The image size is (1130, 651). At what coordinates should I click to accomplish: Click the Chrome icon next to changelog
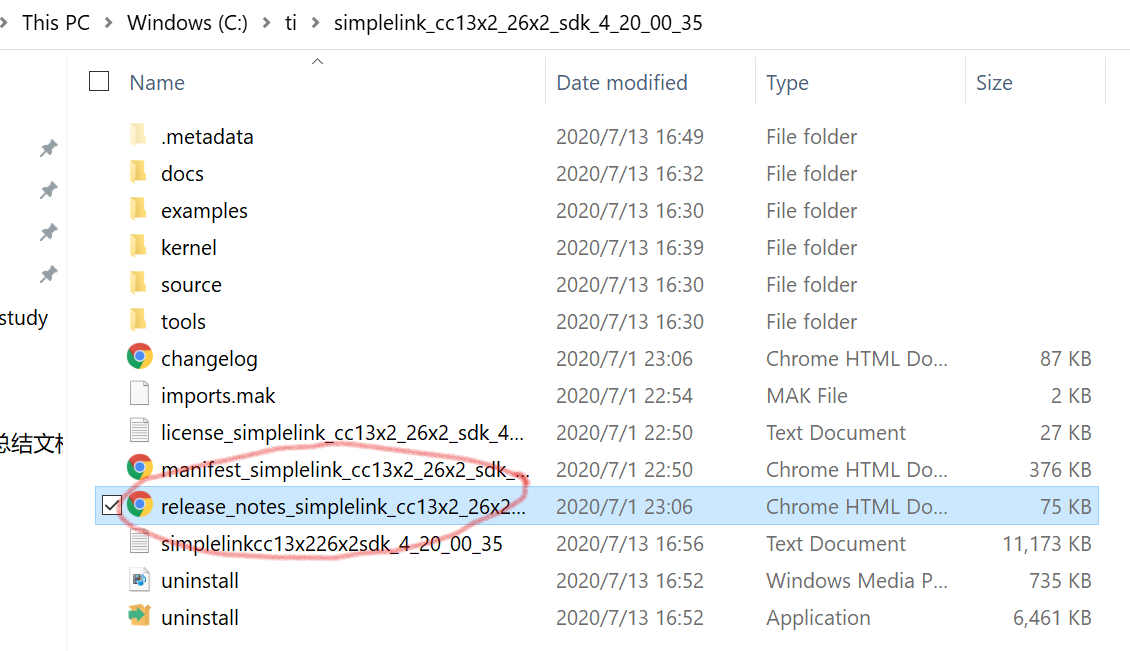click(139, 357)
